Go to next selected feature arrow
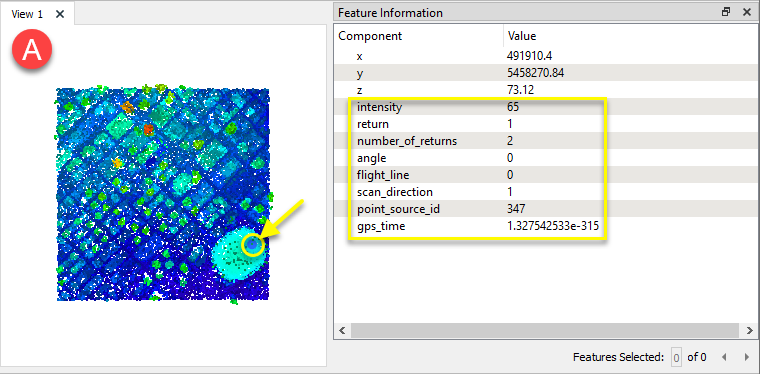 [746, 358]
